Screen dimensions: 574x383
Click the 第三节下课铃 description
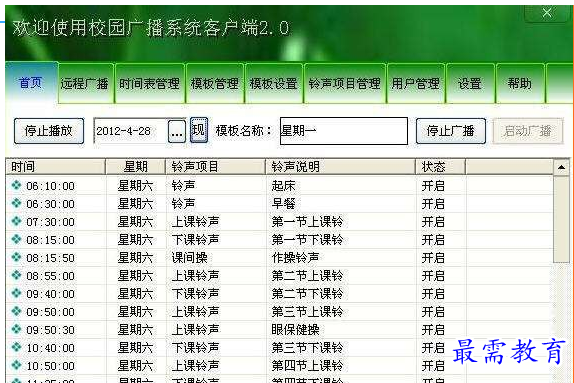(307, 347)
